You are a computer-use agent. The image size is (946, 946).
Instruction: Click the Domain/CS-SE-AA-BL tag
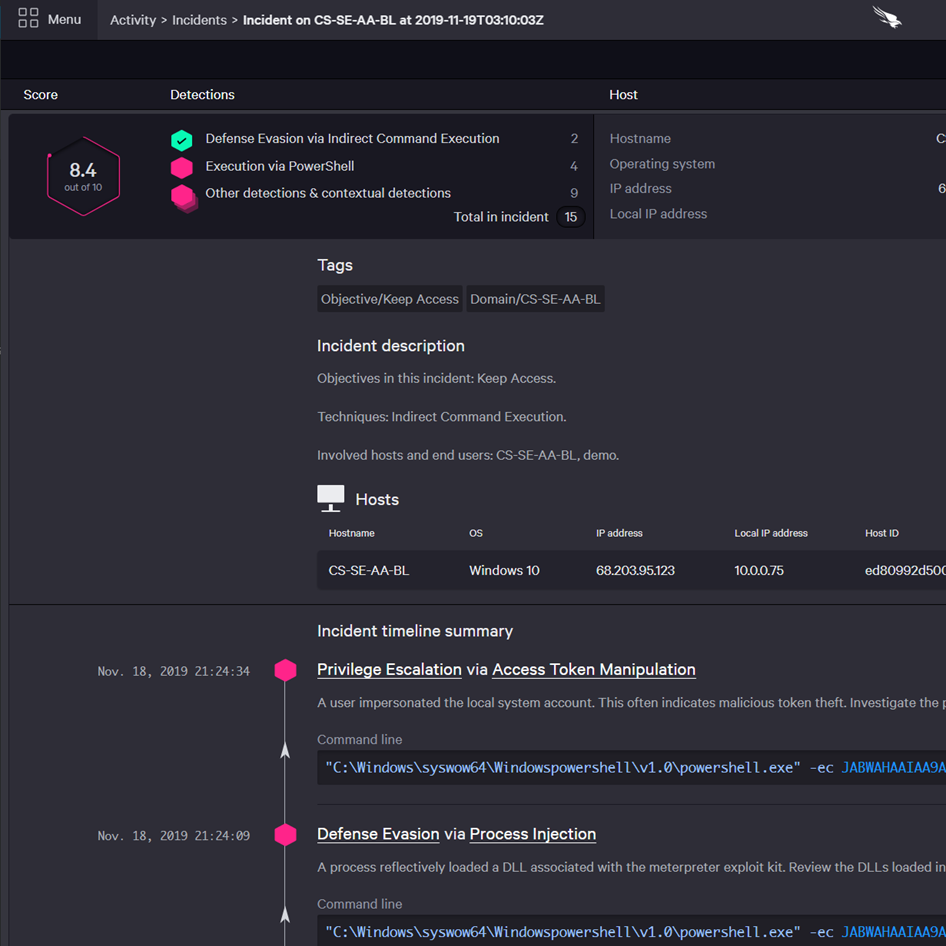535,298
